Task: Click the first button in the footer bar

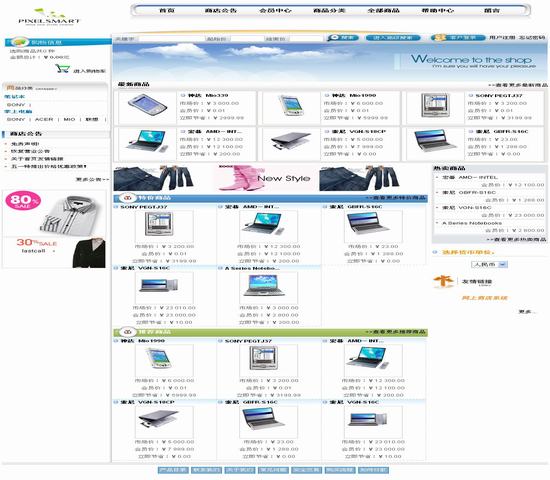Action: point(173,470)
